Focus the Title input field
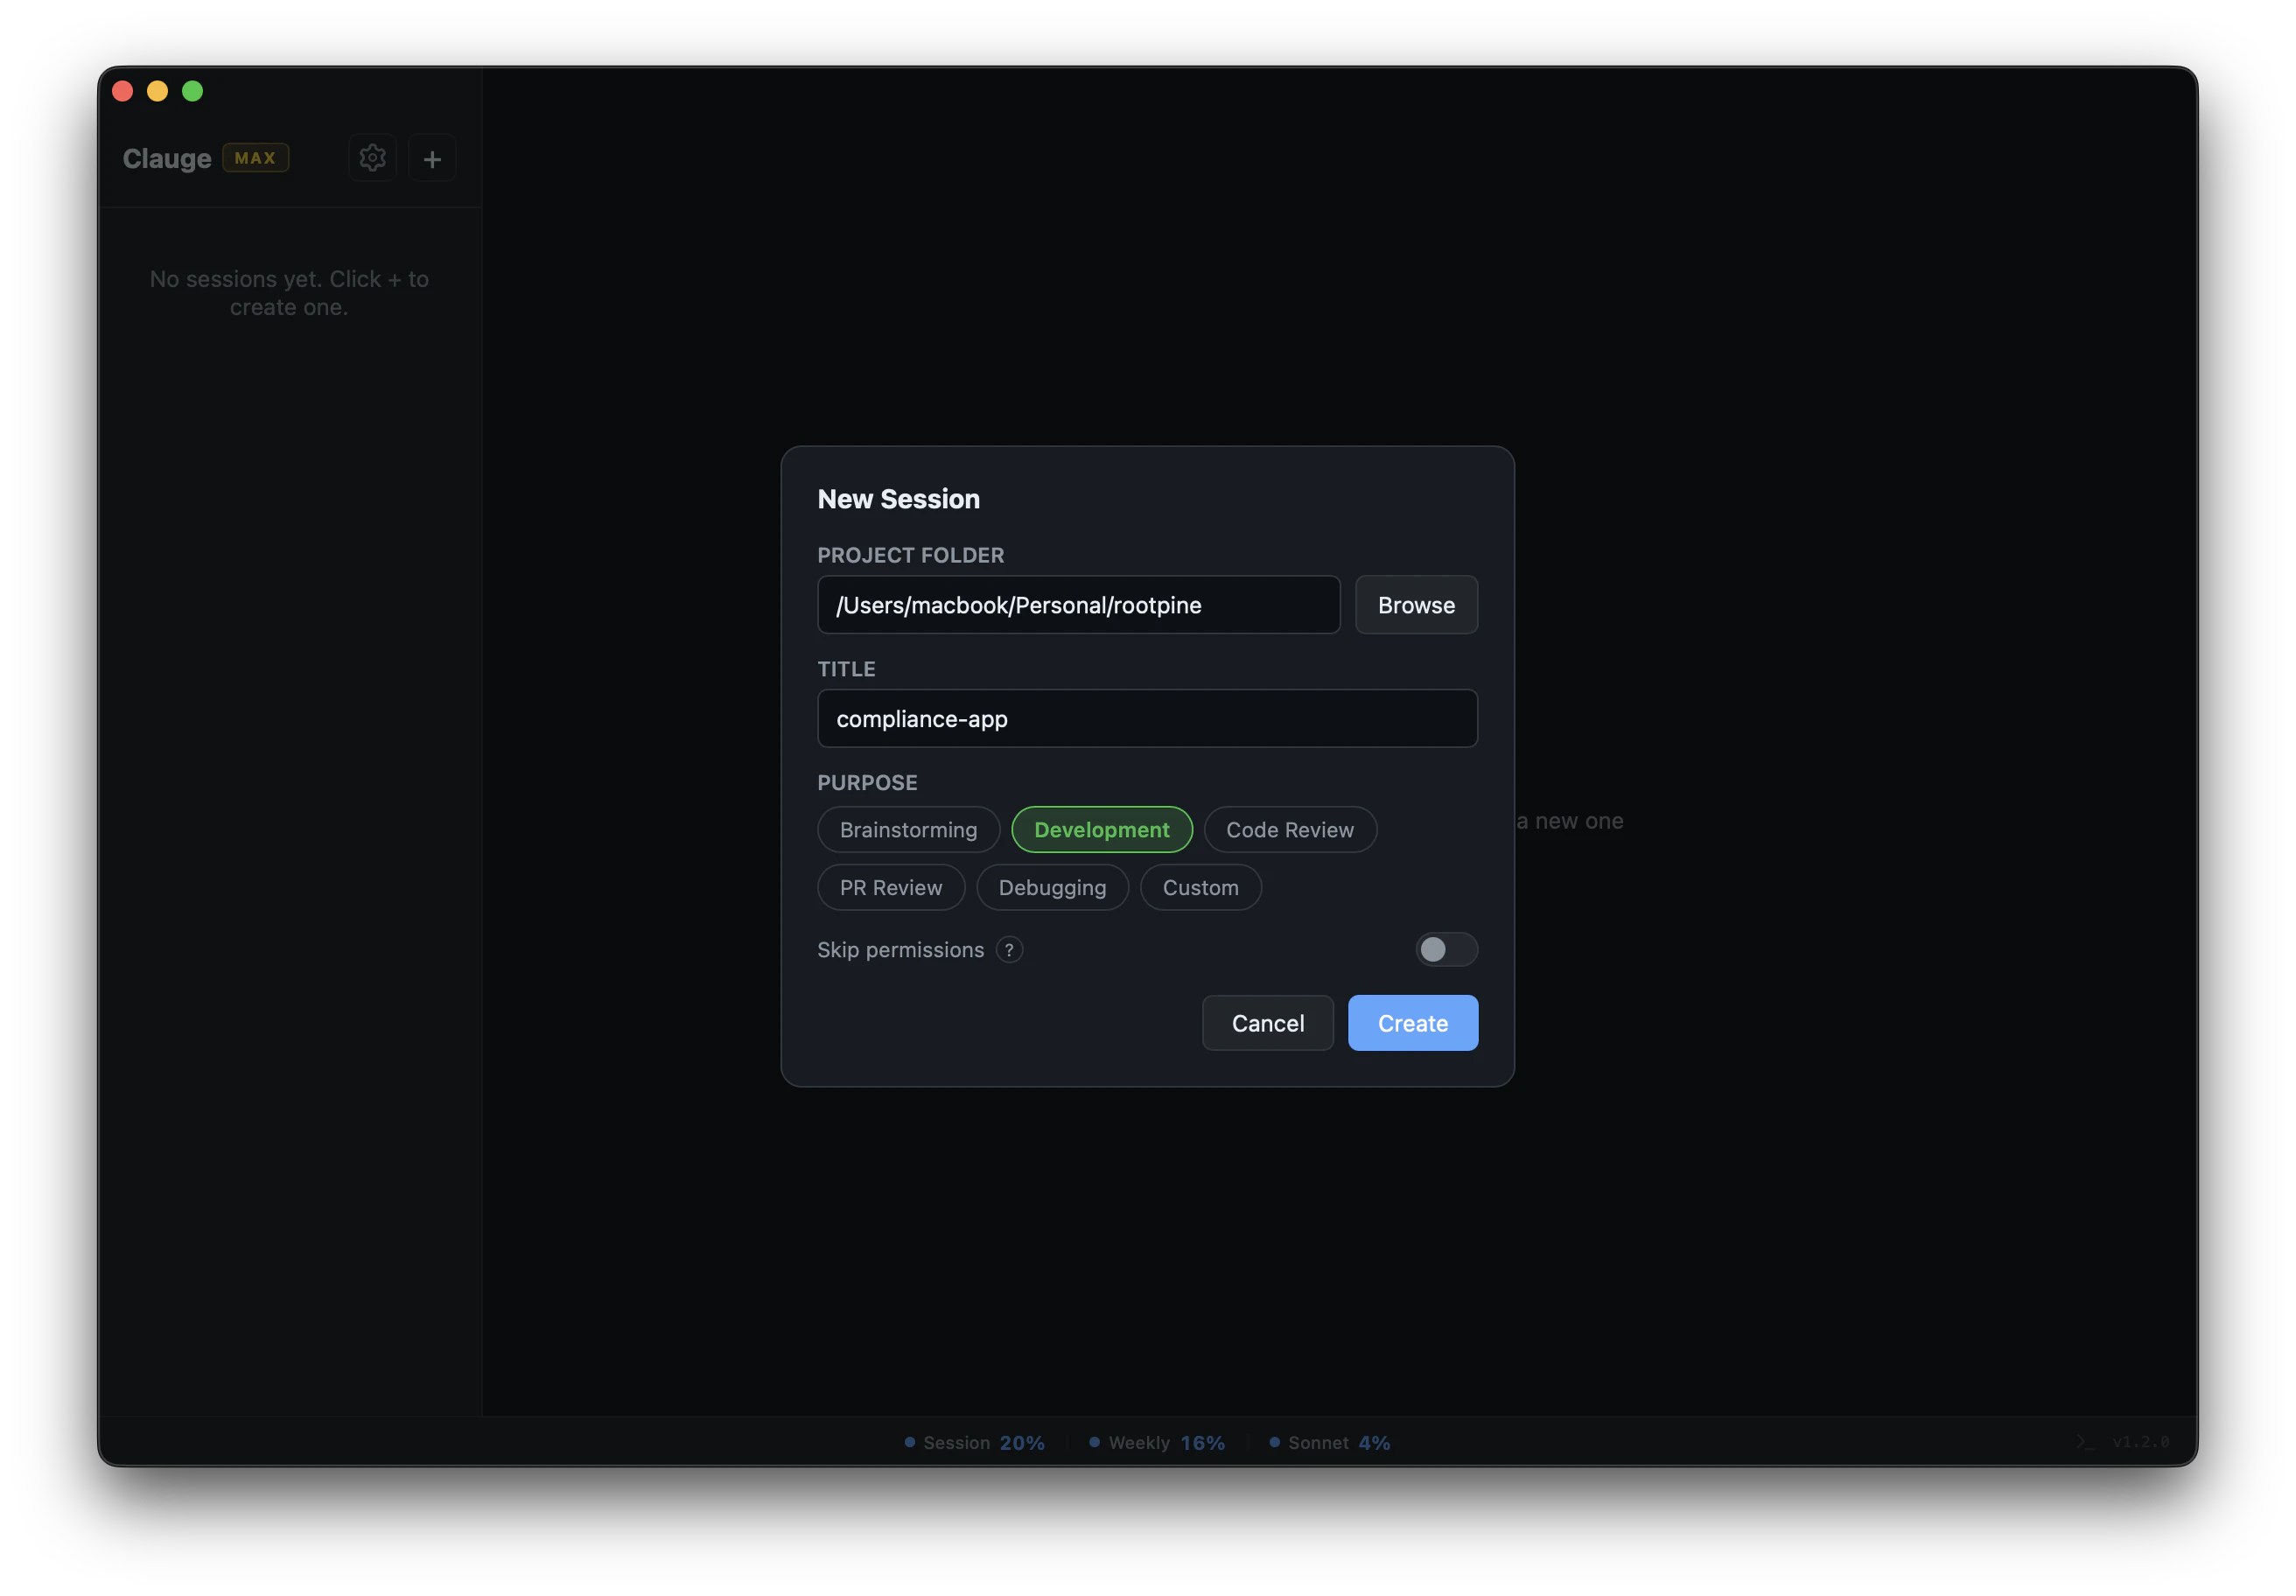 click(x=1147, y=719)
